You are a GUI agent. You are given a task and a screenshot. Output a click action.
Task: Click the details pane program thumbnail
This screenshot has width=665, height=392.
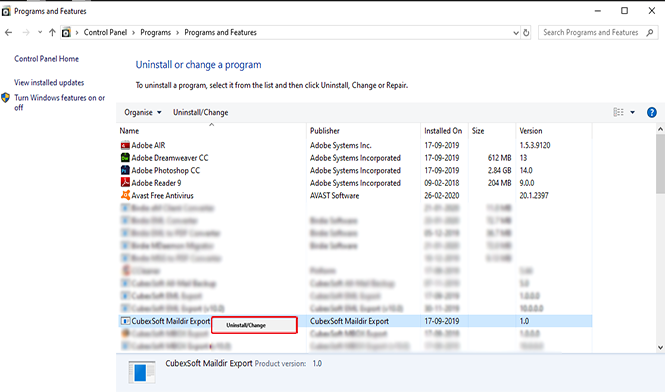(x=141, y=372)
